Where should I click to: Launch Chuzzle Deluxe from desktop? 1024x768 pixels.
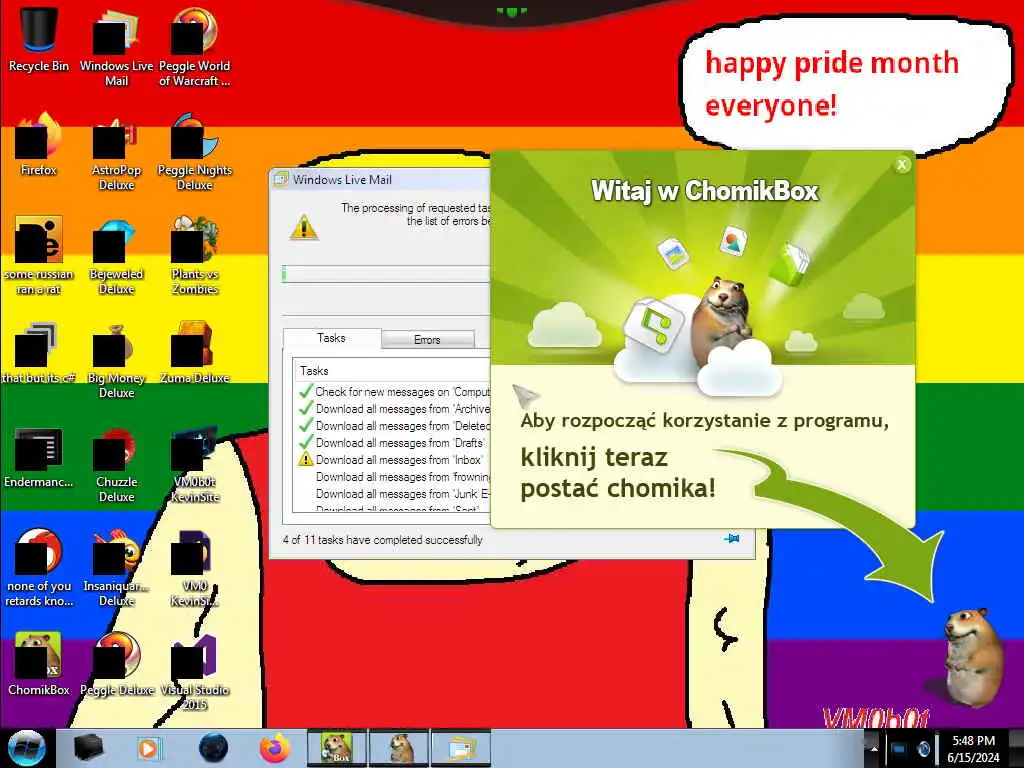(116, 464)
